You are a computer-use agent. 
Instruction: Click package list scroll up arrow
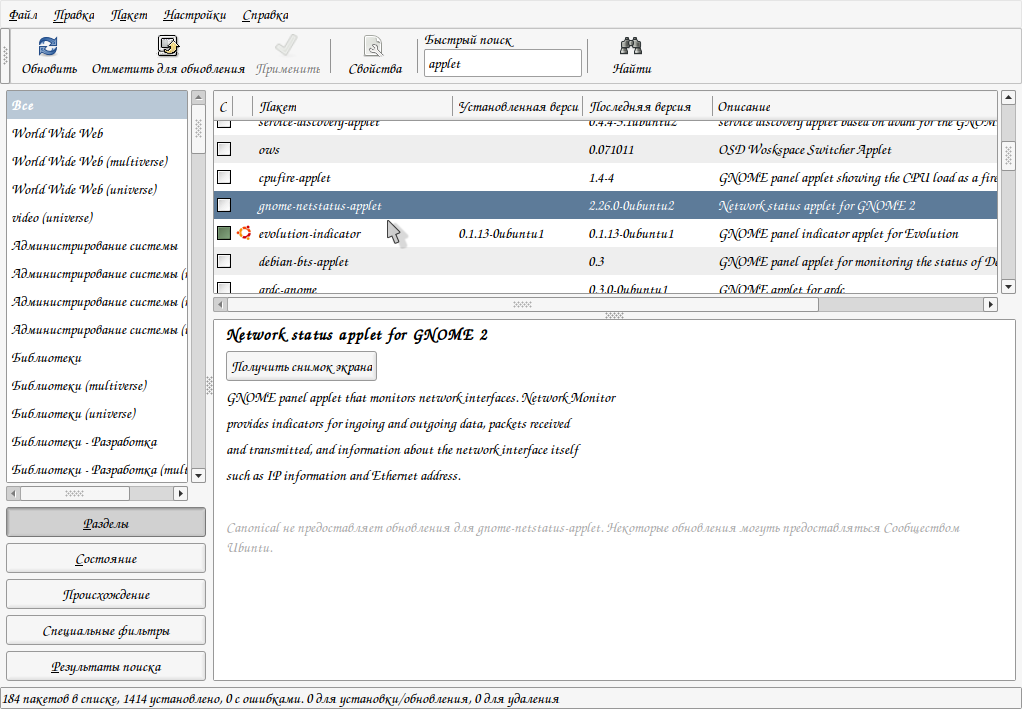pos(1008,98)
